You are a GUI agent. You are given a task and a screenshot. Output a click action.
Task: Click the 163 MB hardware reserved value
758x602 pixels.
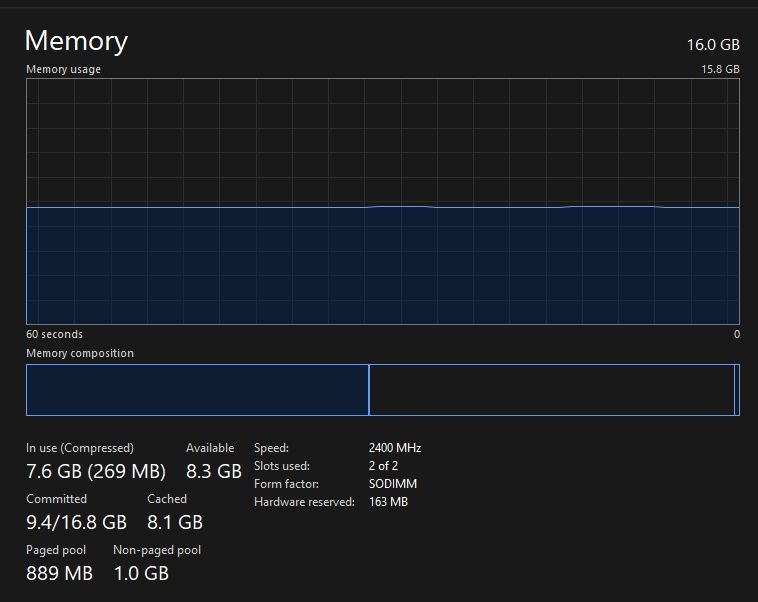388,502
